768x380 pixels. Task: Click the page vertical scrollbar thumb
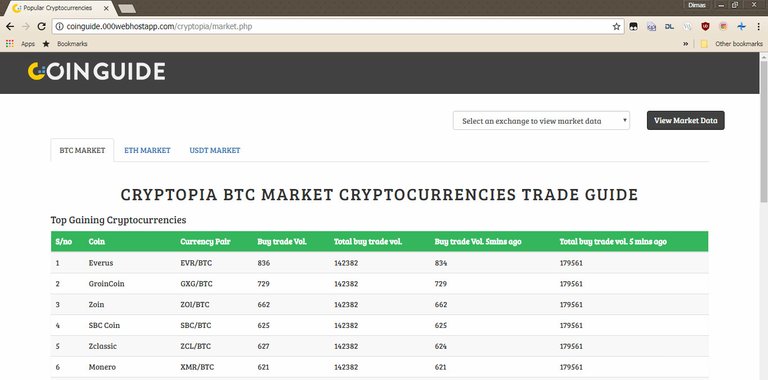coord(764,130)
